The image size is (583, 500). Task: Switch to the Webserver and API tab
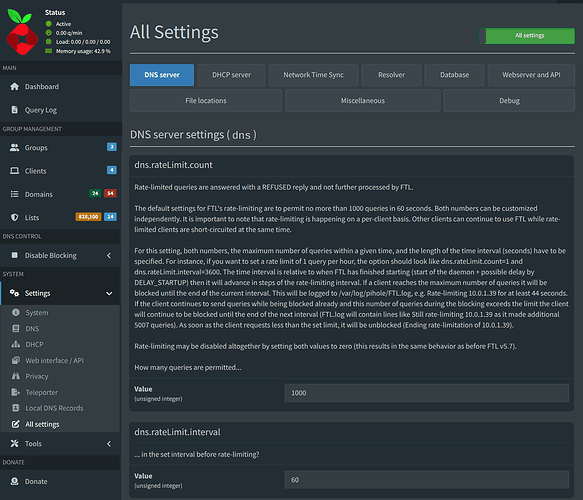[x=531, y=75]
